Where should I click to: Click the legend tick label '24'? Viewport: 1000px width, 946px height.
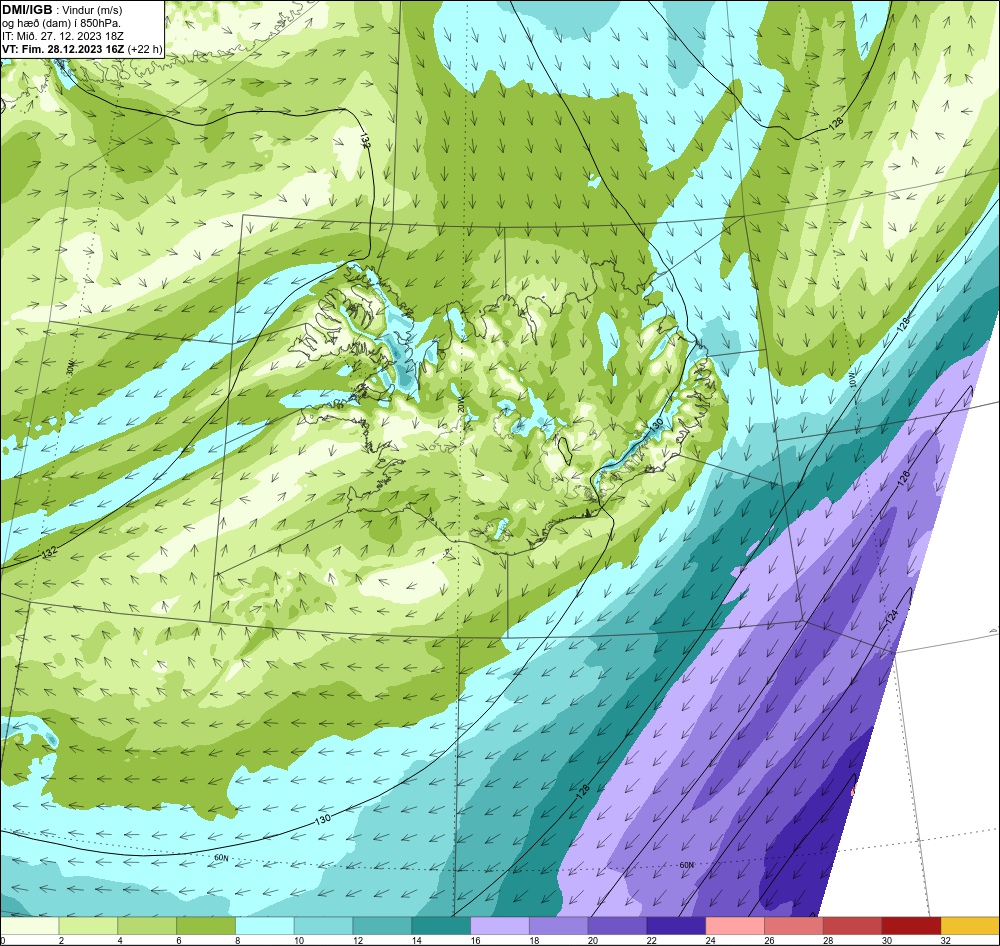710,940
